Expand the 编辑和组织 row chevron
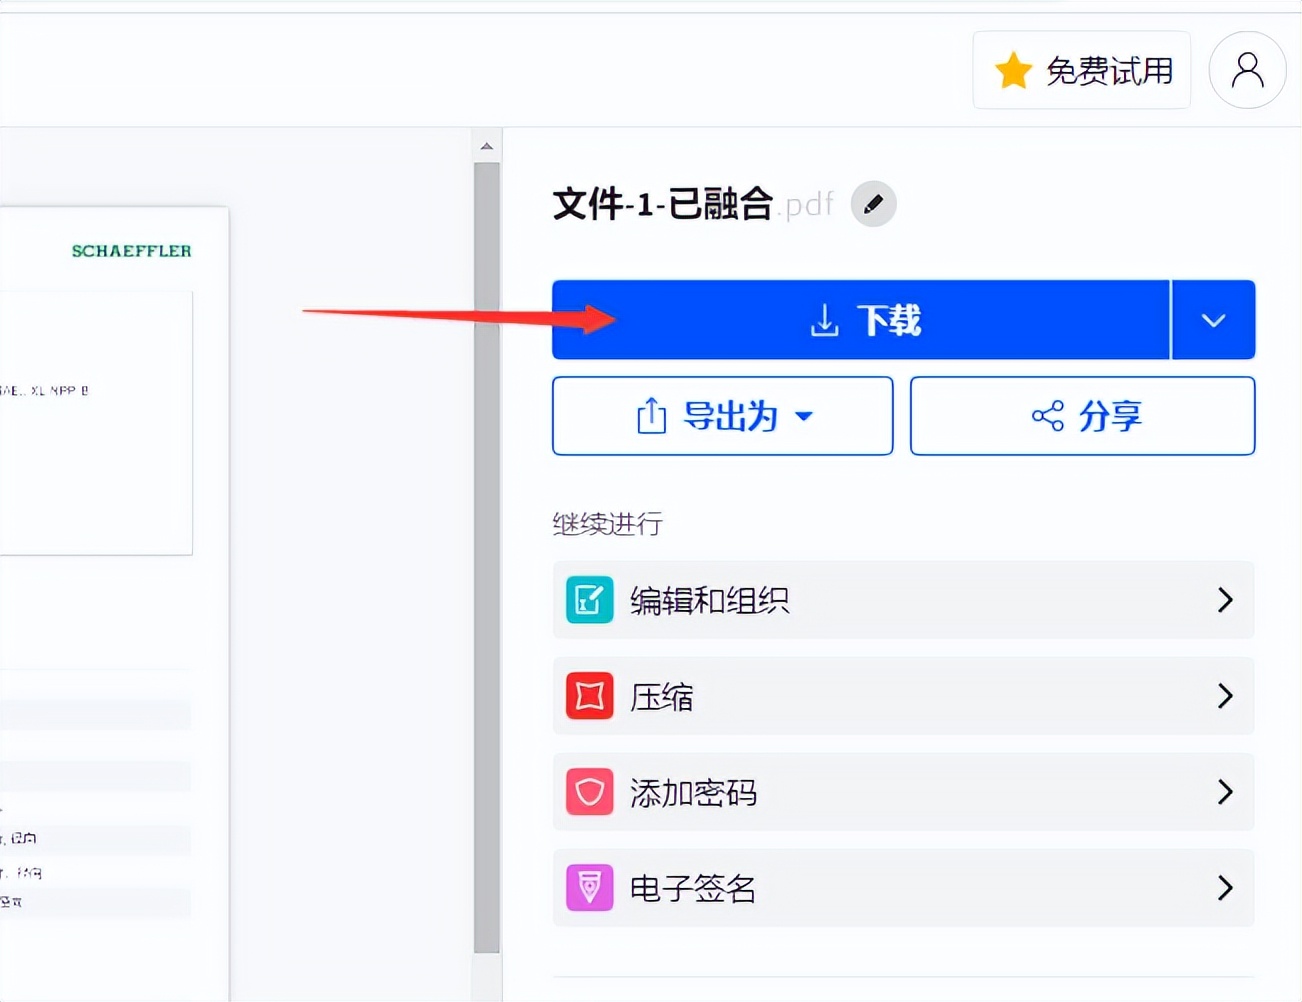 (x=1225, y=600)
